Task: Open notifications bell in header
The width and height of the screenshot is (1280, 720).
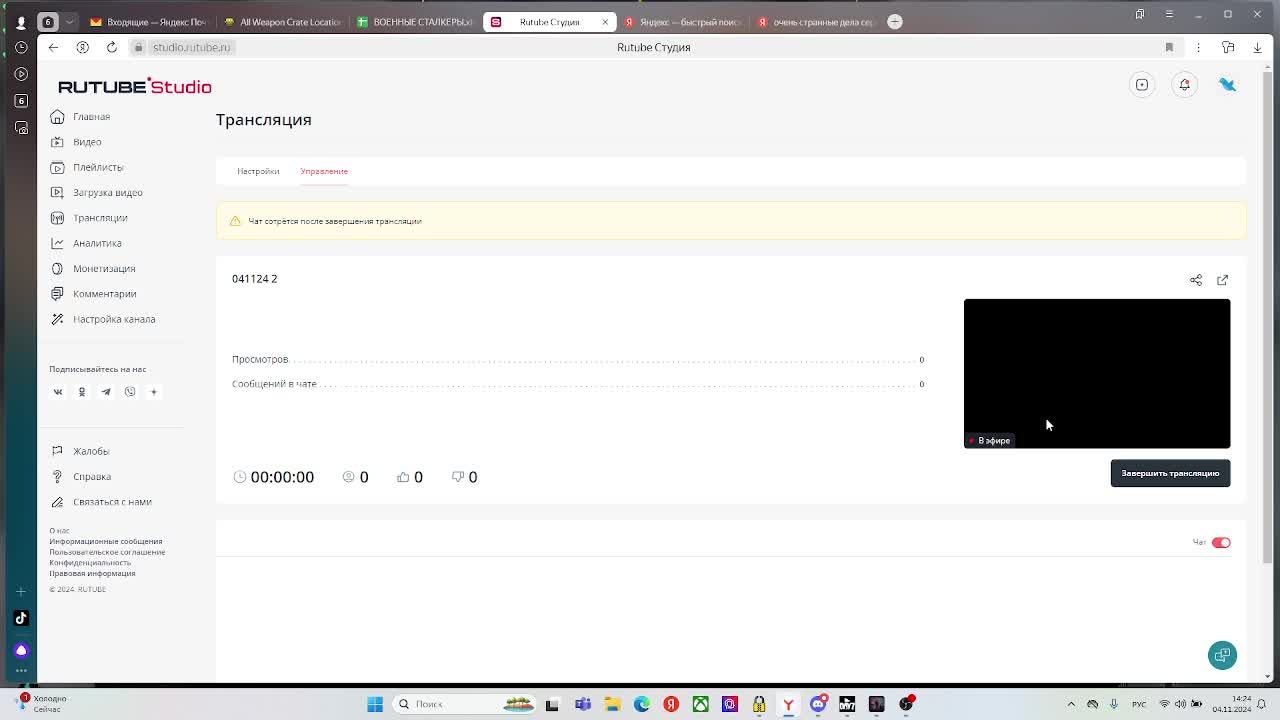Action: [x=1185, y=85]
